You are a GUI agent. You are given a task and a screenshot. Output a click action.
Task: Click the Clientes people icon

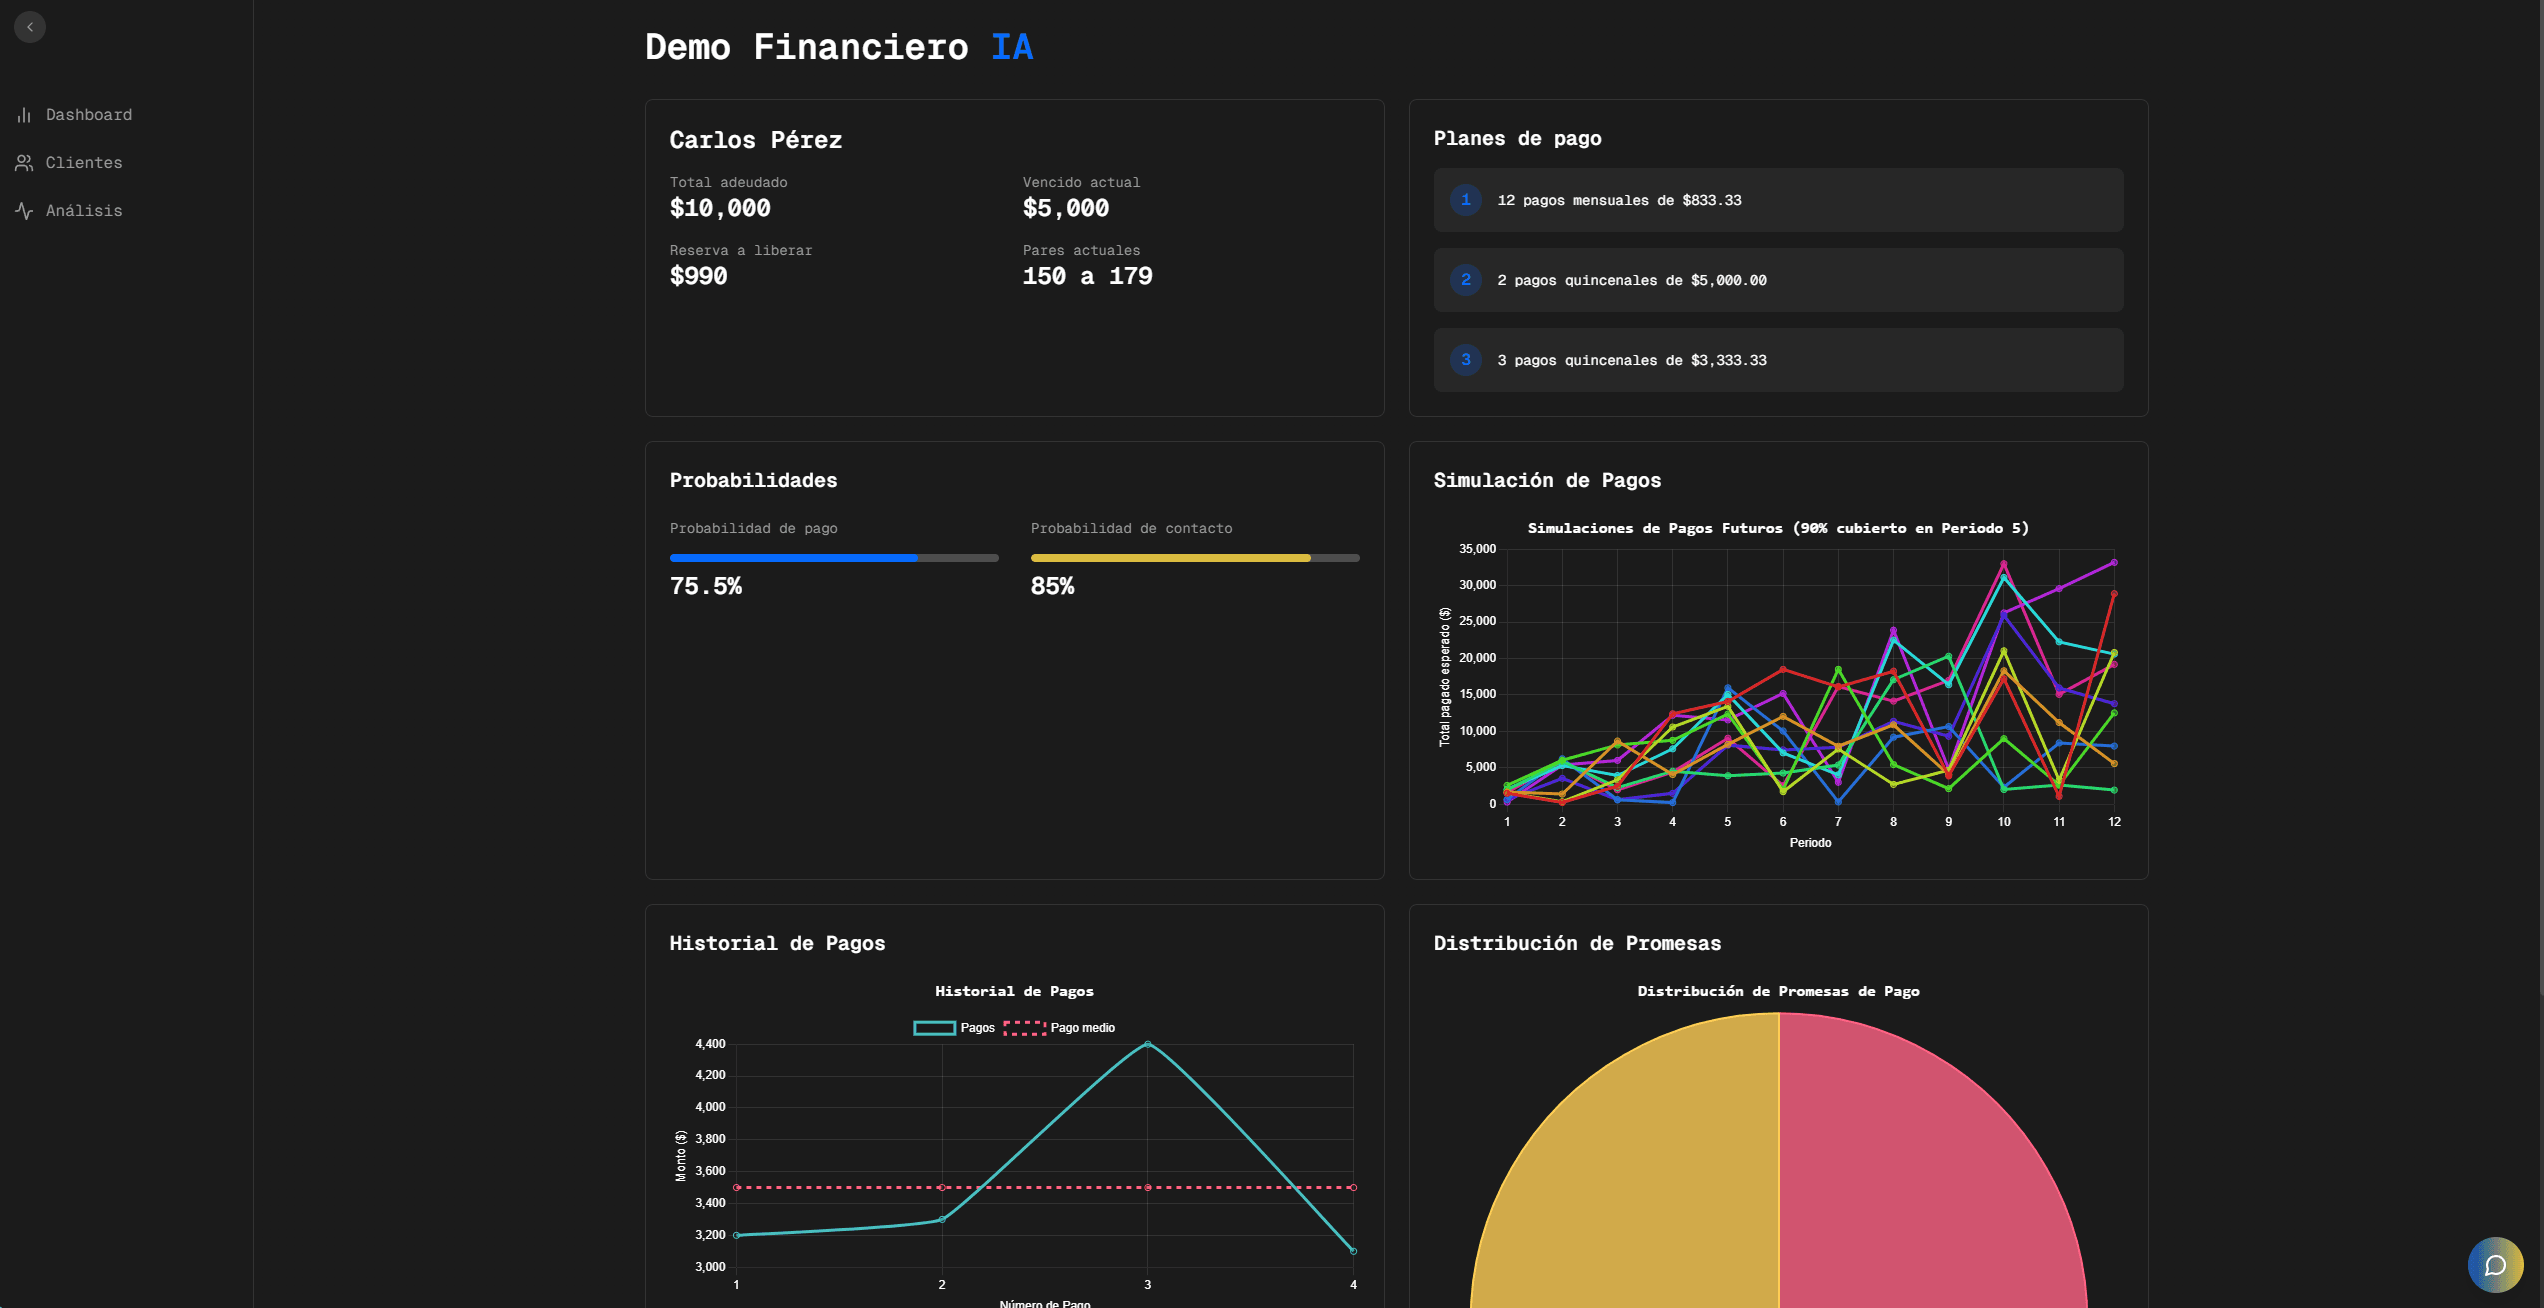pyautogui.click(x=24, y=163)
